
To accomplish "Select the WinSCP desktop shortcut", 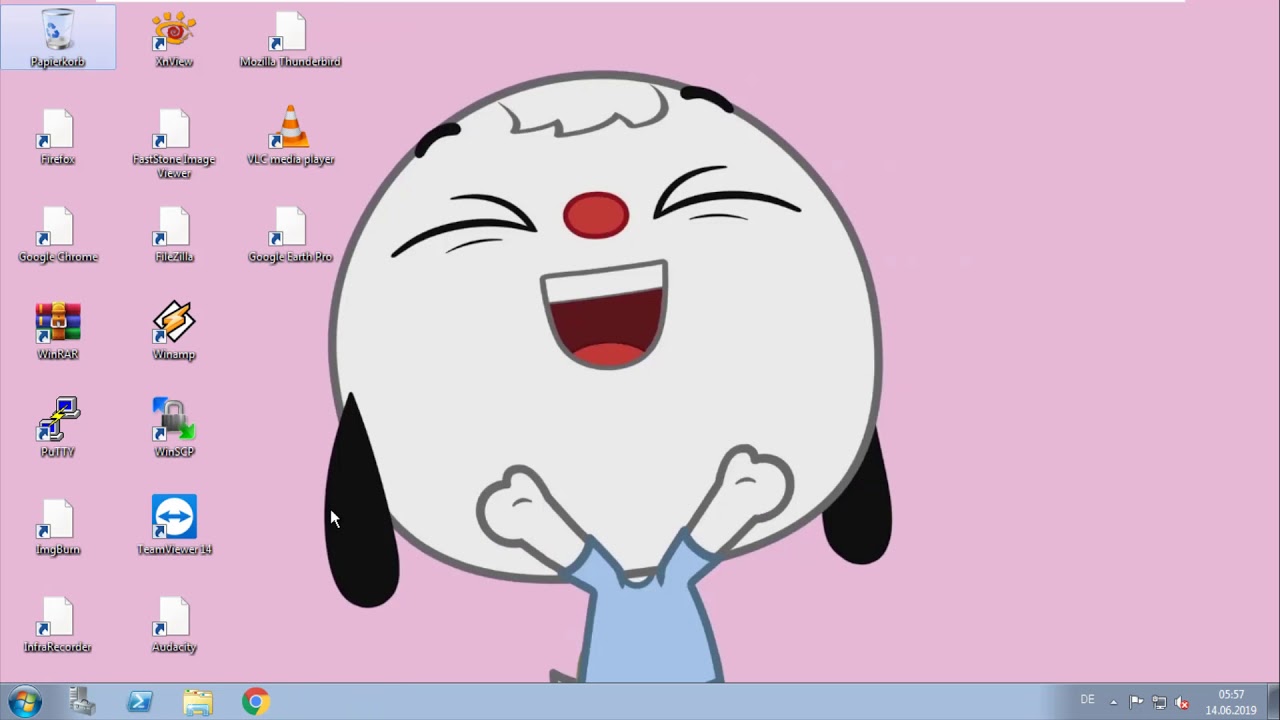I will click(174, 429).
